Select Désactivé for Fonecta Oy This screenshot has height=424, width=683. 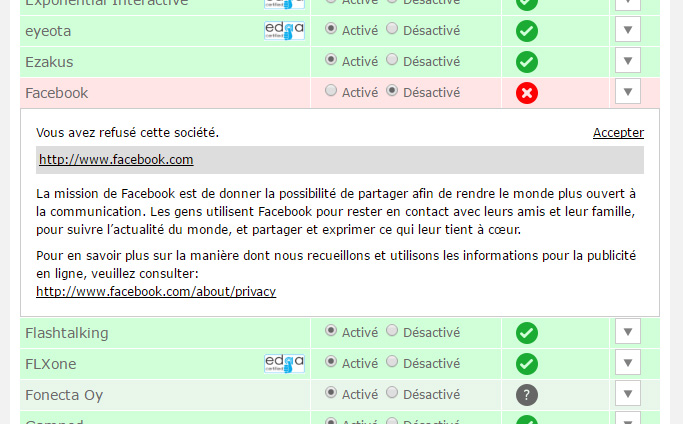point(392,393)
